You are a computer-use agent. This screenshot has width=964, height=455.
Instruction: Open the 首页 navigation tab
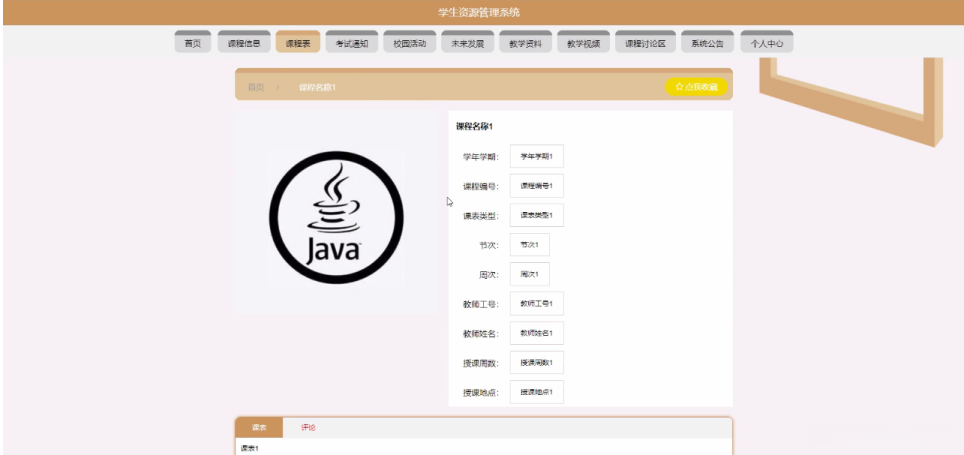pyautogui.click(x=192, y=43)
